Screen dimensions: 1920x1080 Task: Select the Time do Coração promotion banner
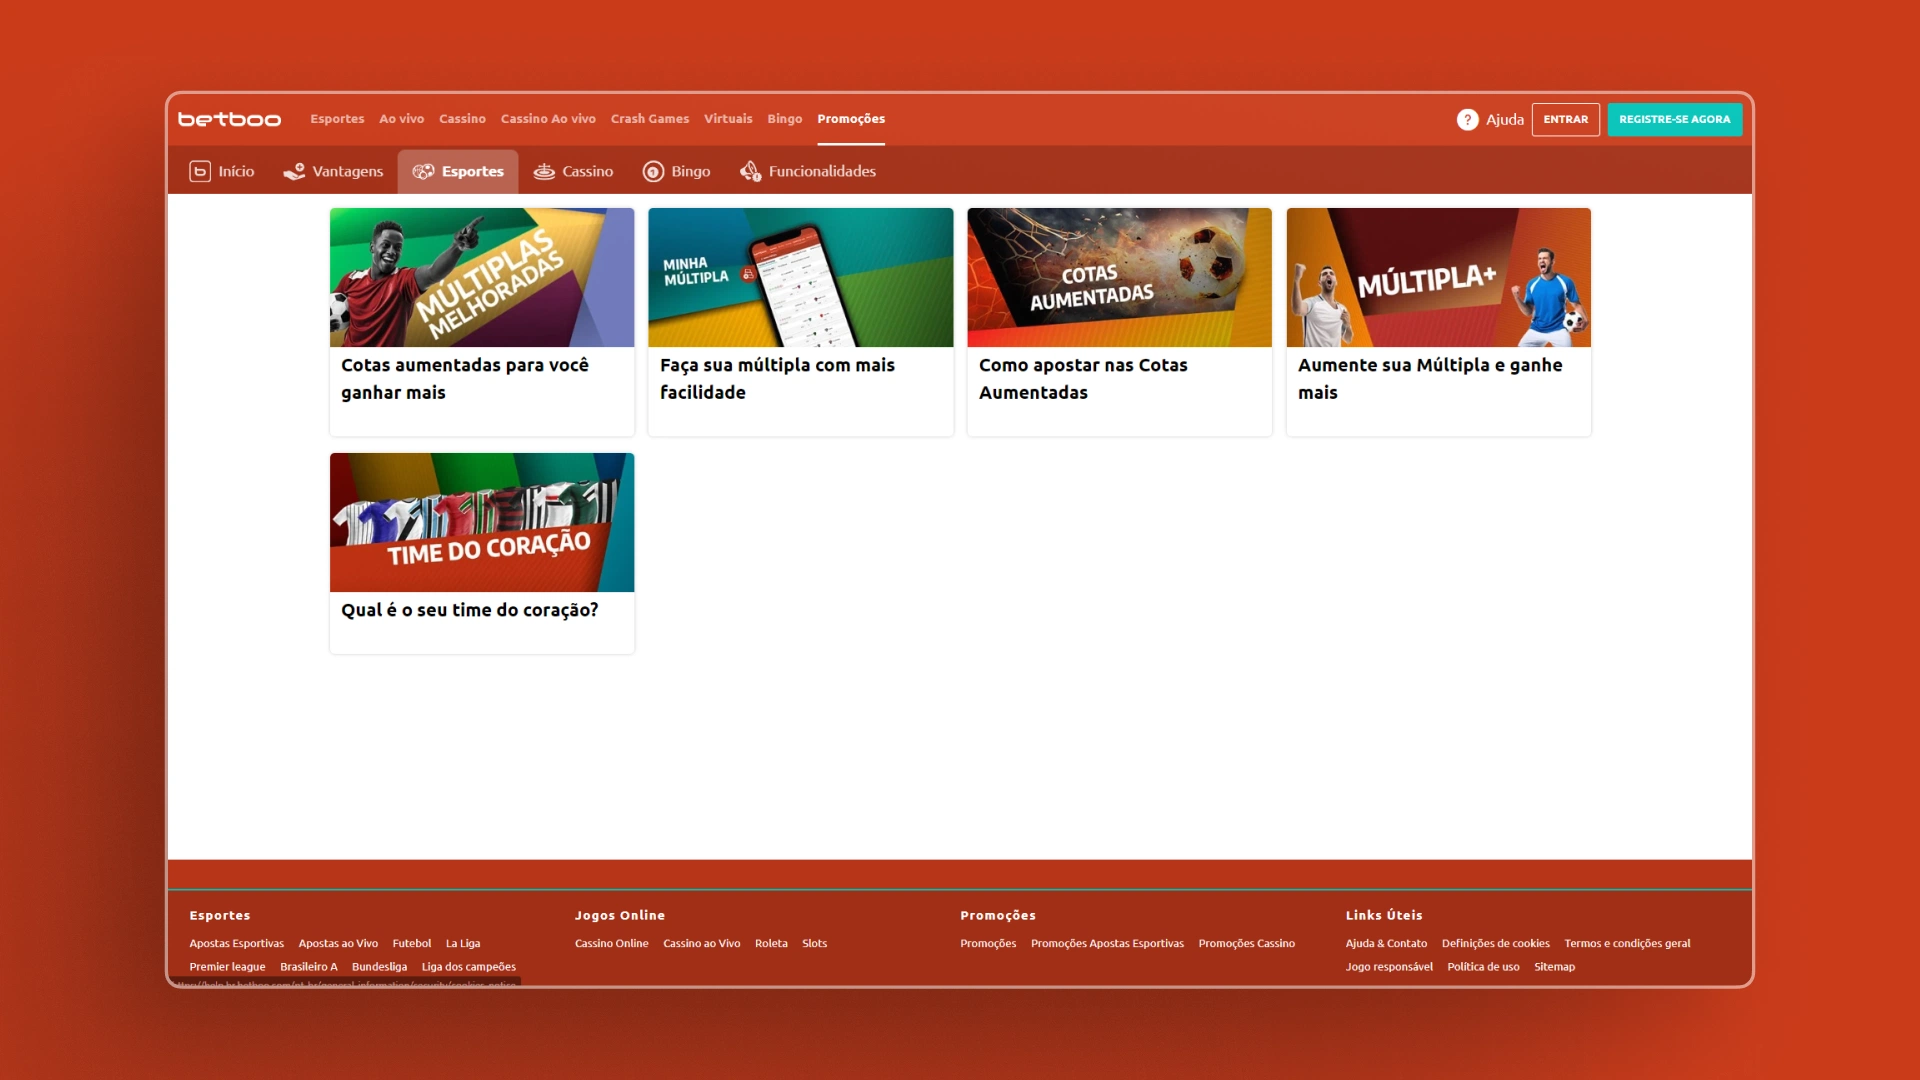click(x=481, y=522)
